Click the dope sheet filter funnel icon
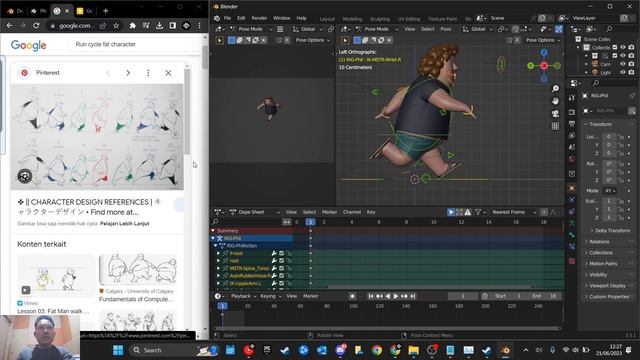Image resolution: width=640 pixels, height=360 pixels. [478, 212]
